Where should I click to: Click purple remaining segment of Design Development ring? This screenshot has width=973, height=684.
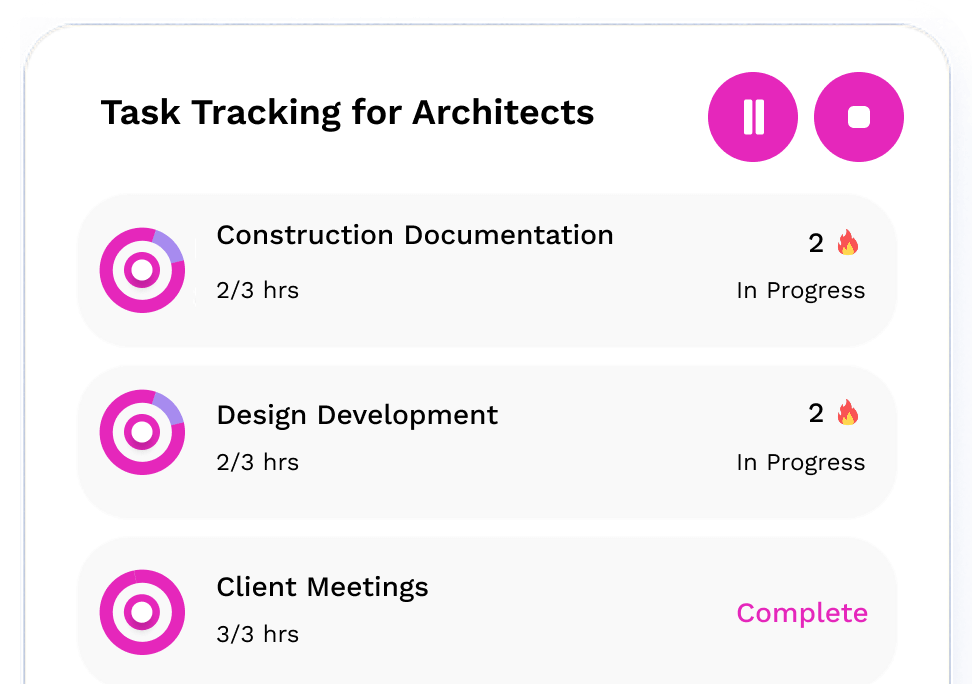point(170,408)
